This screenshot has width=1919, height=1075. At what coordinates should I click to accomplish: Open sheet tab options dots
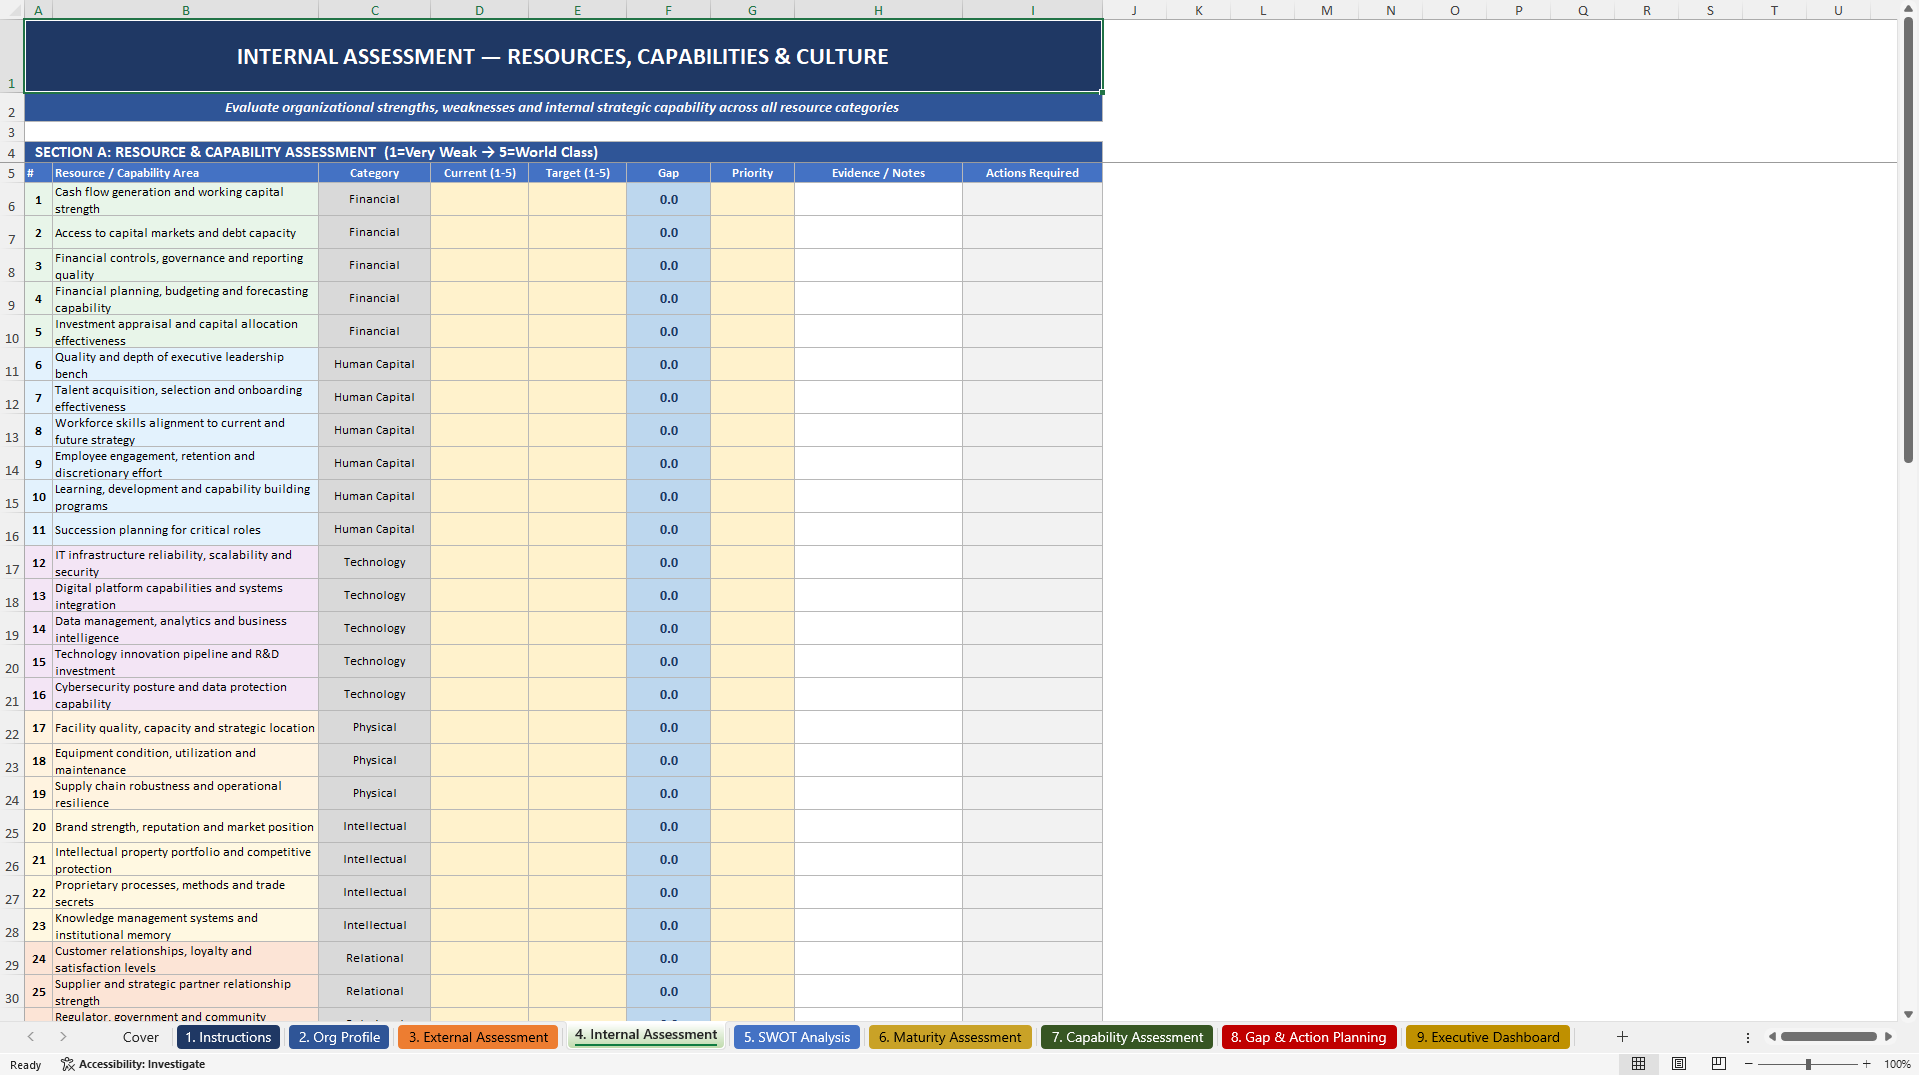pos(1748,1037)
